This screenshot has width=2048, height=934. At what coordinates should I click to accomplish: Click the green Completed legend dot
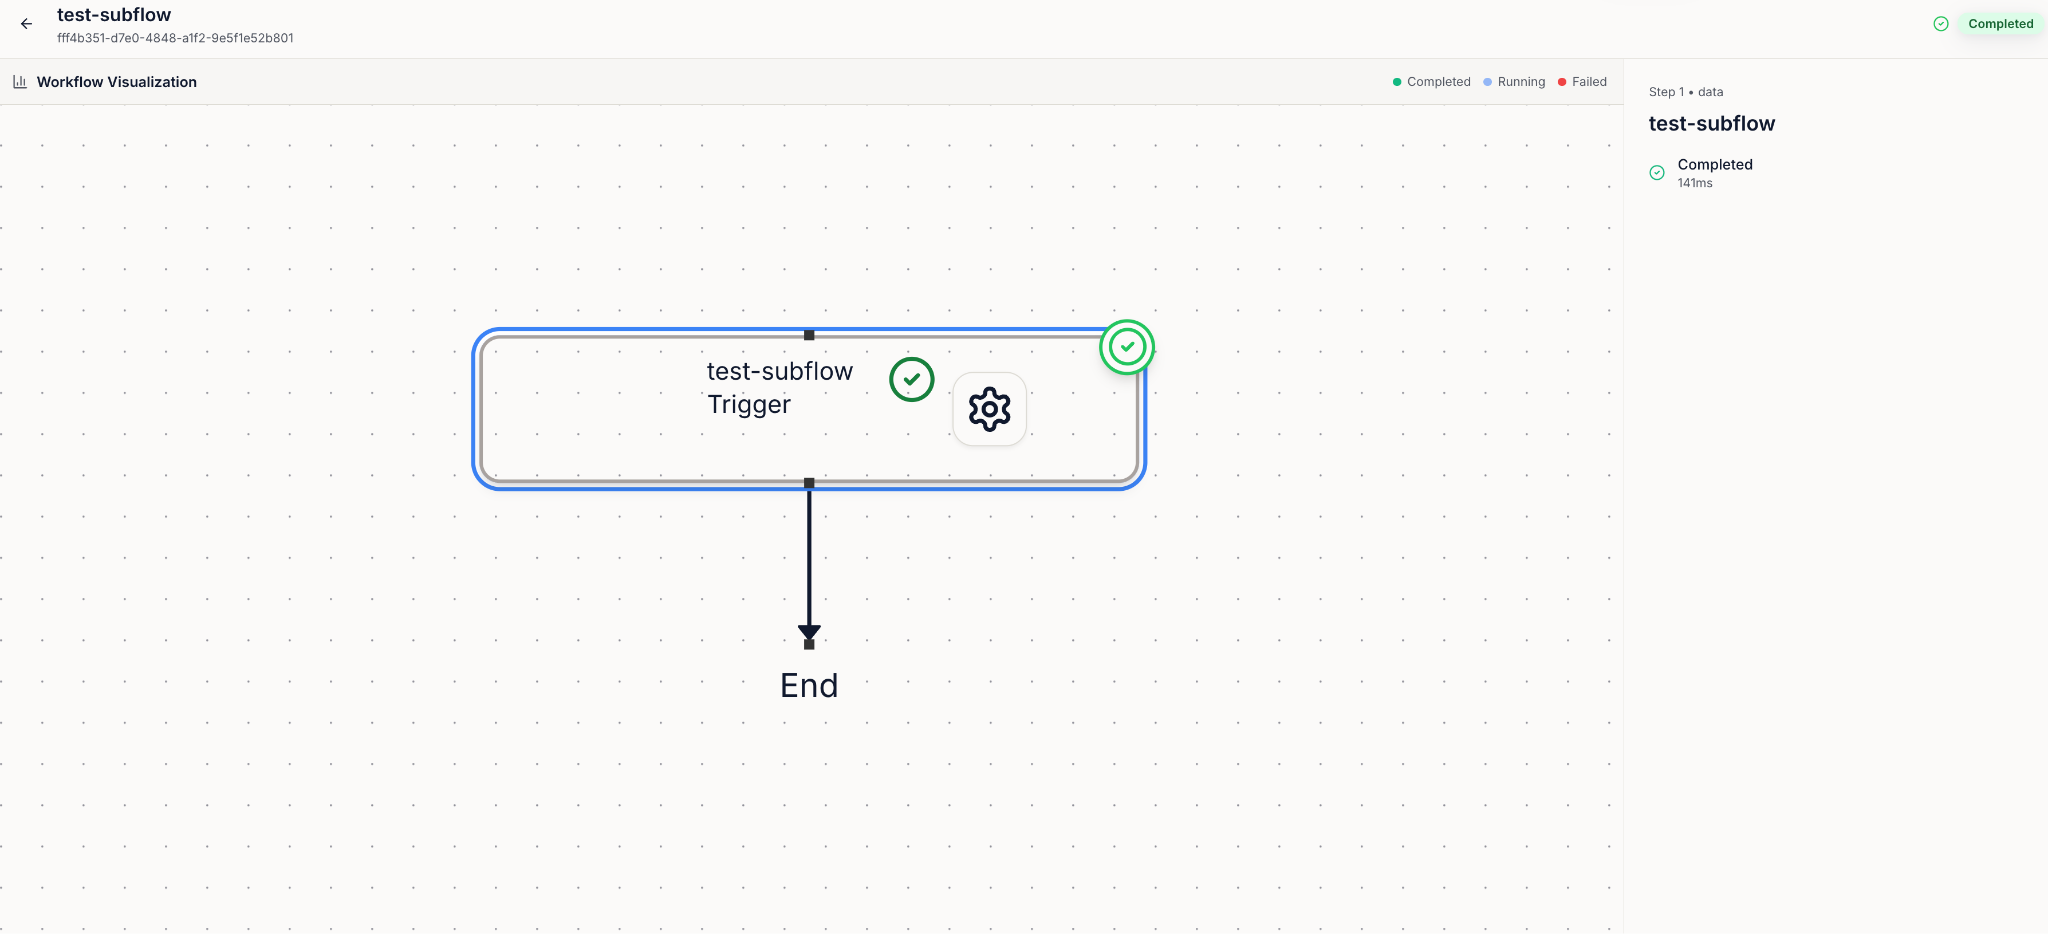click(x=1397, y=82)
